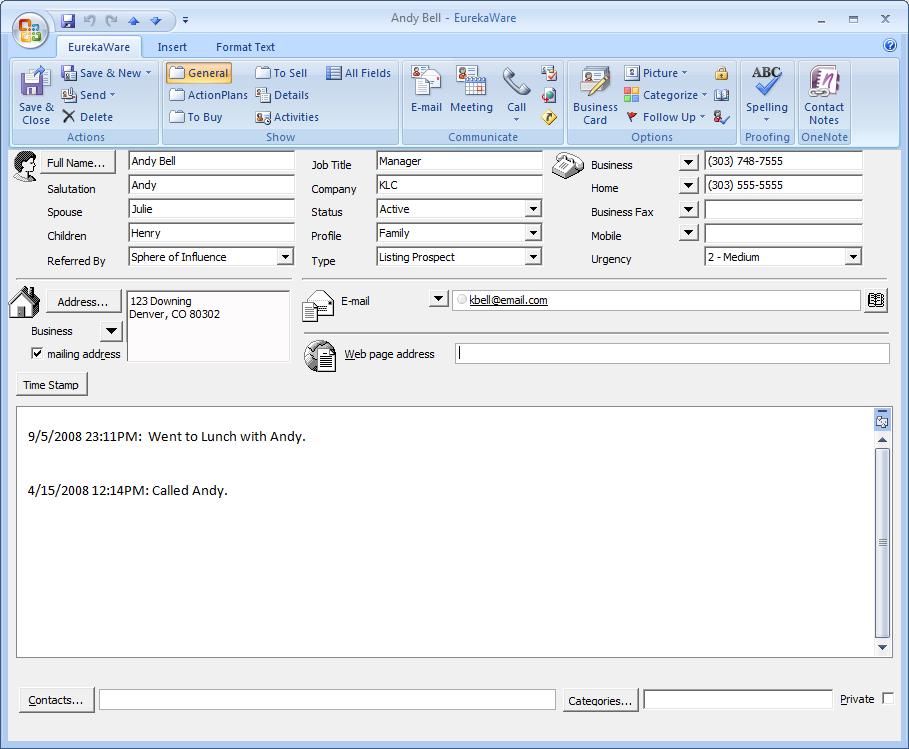The image size is (909, 749).
Task: Open Save & New dropdown arrow
Action: (148, 73)
